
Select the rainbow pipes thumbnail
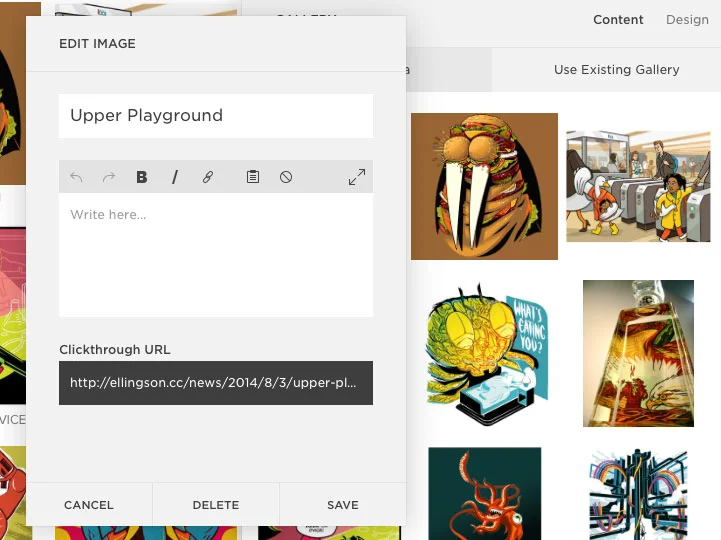[x=638, y=494]
